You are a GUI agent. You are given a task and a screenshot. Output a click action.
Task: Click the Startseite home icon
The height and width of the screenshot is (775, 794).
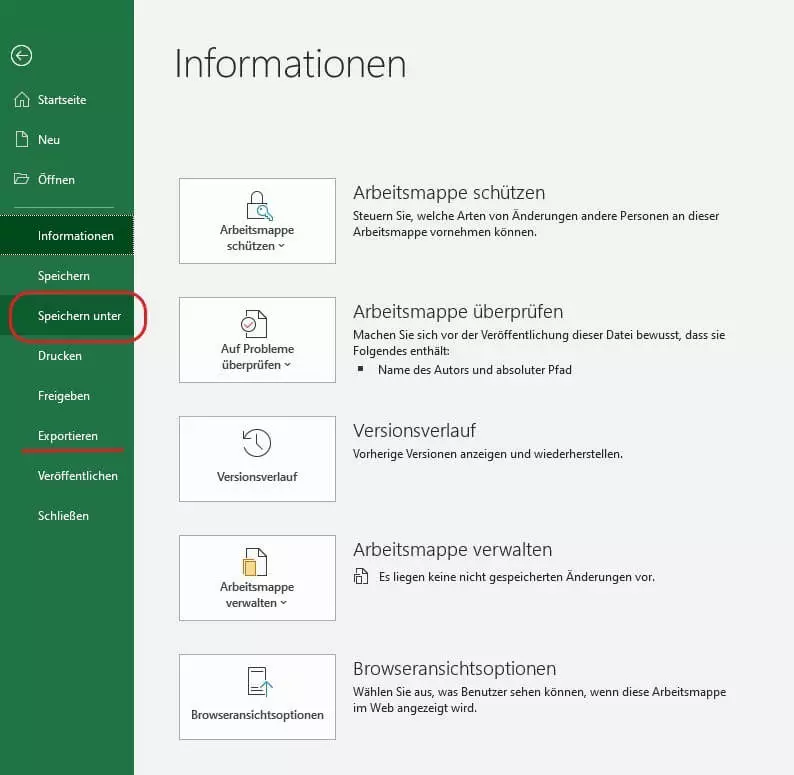point(21,100)
